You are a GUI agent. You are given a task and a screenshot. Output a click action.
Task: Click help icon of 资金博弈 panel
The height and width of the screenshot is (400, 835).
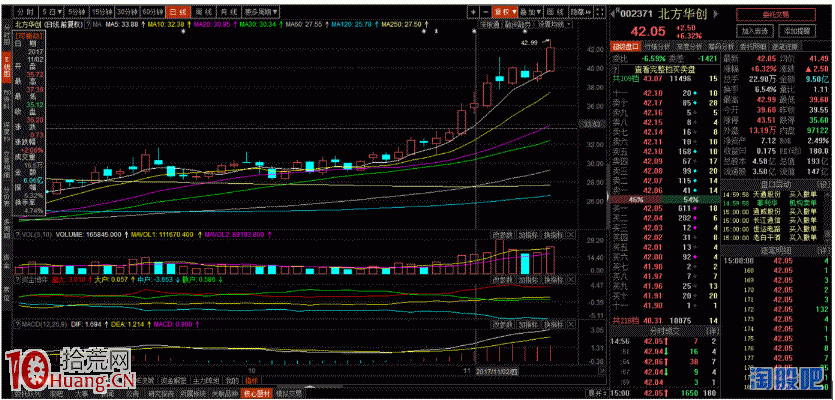[18, 279]
